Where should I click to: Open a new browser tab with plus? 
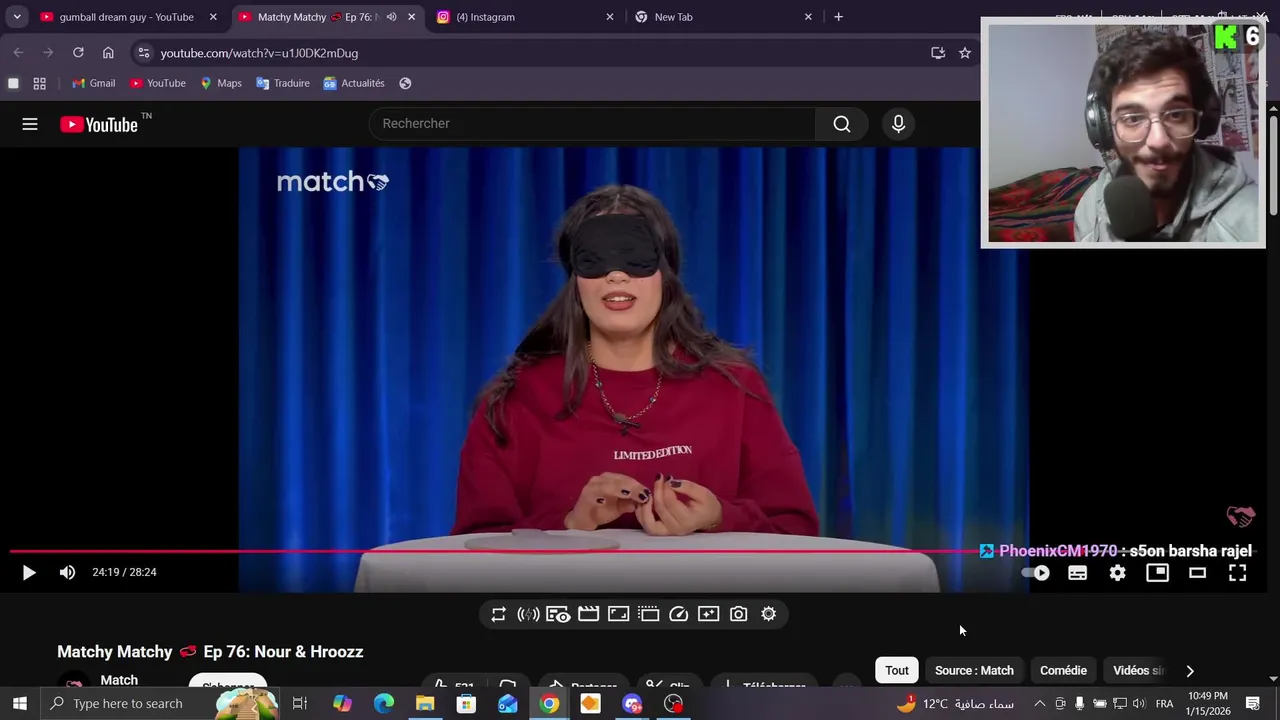tap(838, 17)
